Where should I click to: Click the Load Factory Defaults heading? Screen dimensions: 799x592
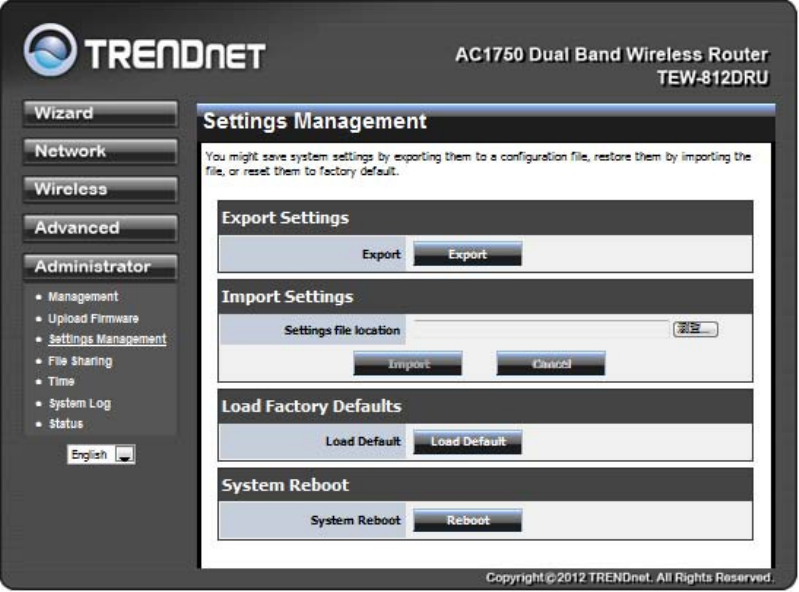(311, 406)
